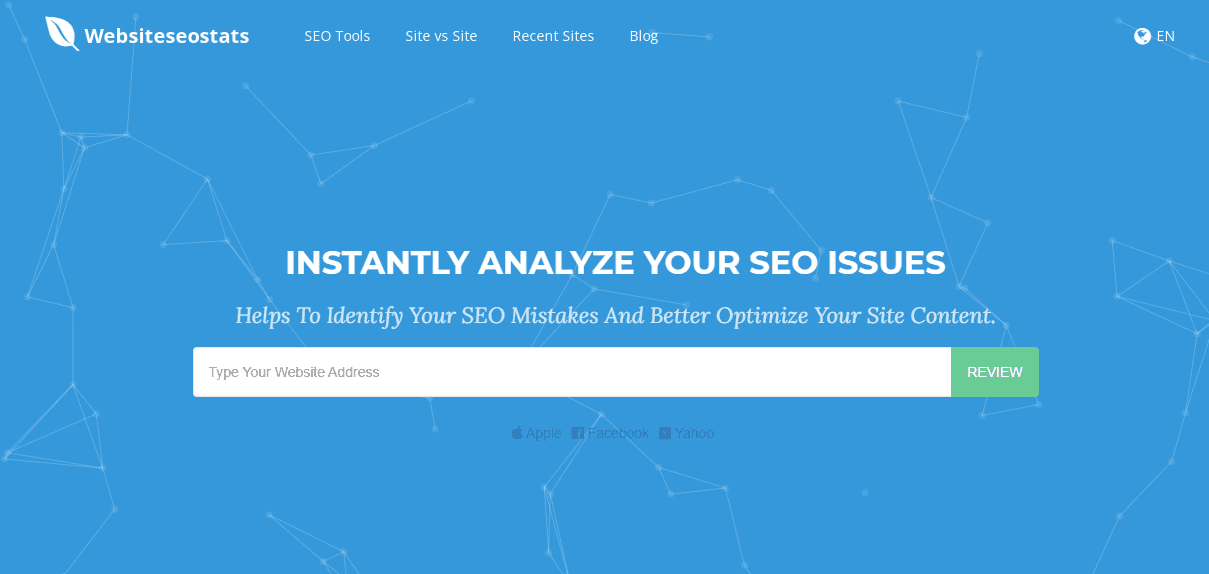
Task: Open the Yahoo example link text
Action: pyautogui.click(x=695, y=433)
